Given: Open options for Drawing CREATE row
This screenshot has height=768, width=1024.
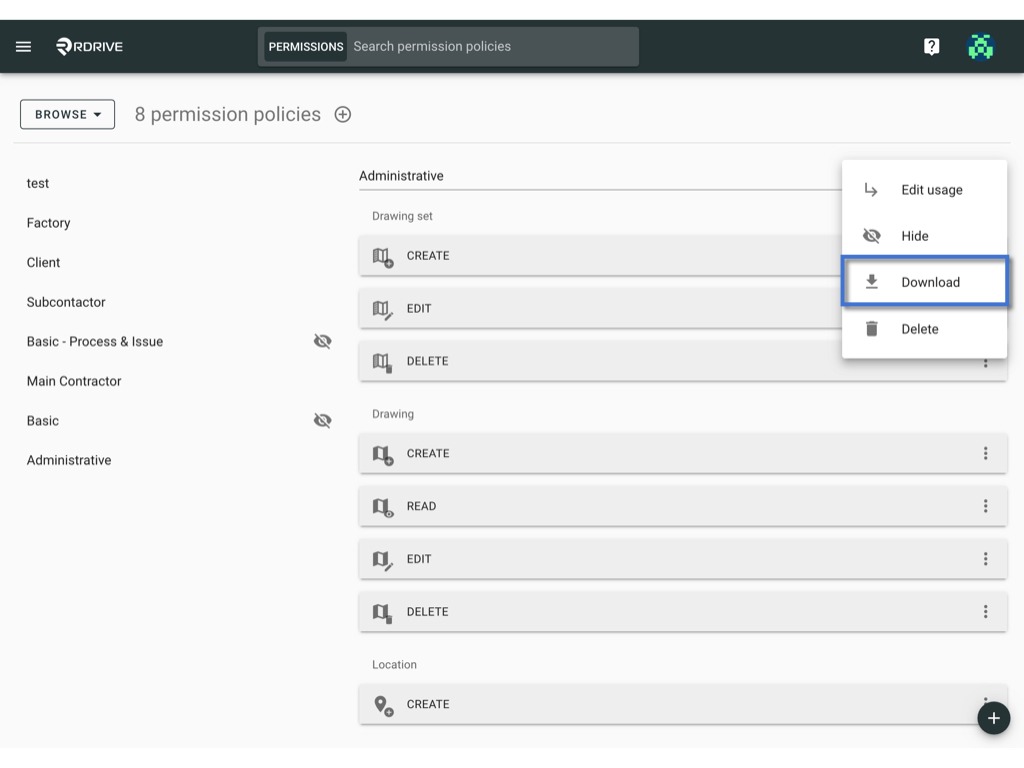Looking at the screenshot, I should tap(985, 453).
